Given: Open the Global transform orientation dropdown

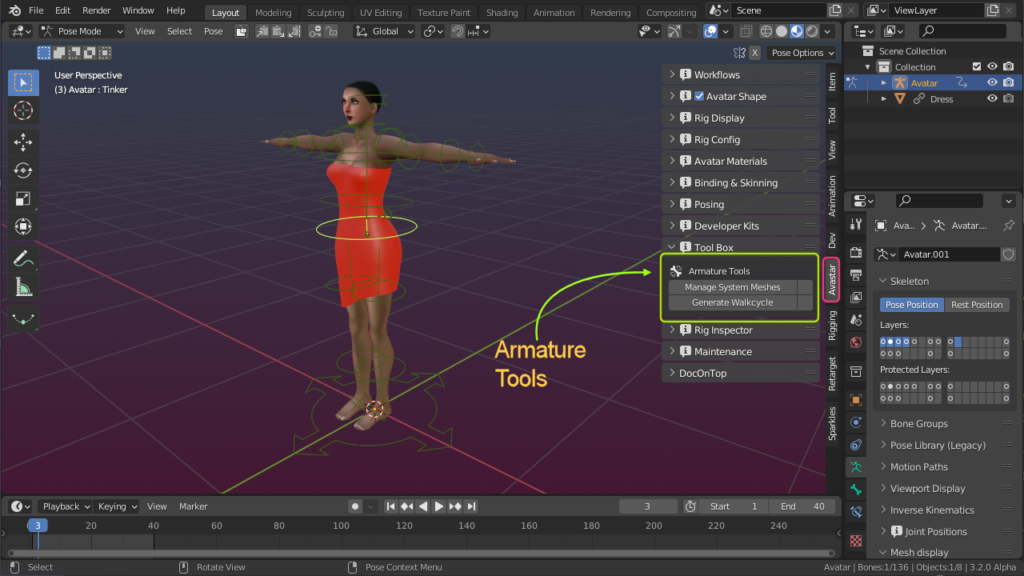Looking at the screenshot, I should coord(385,30).
